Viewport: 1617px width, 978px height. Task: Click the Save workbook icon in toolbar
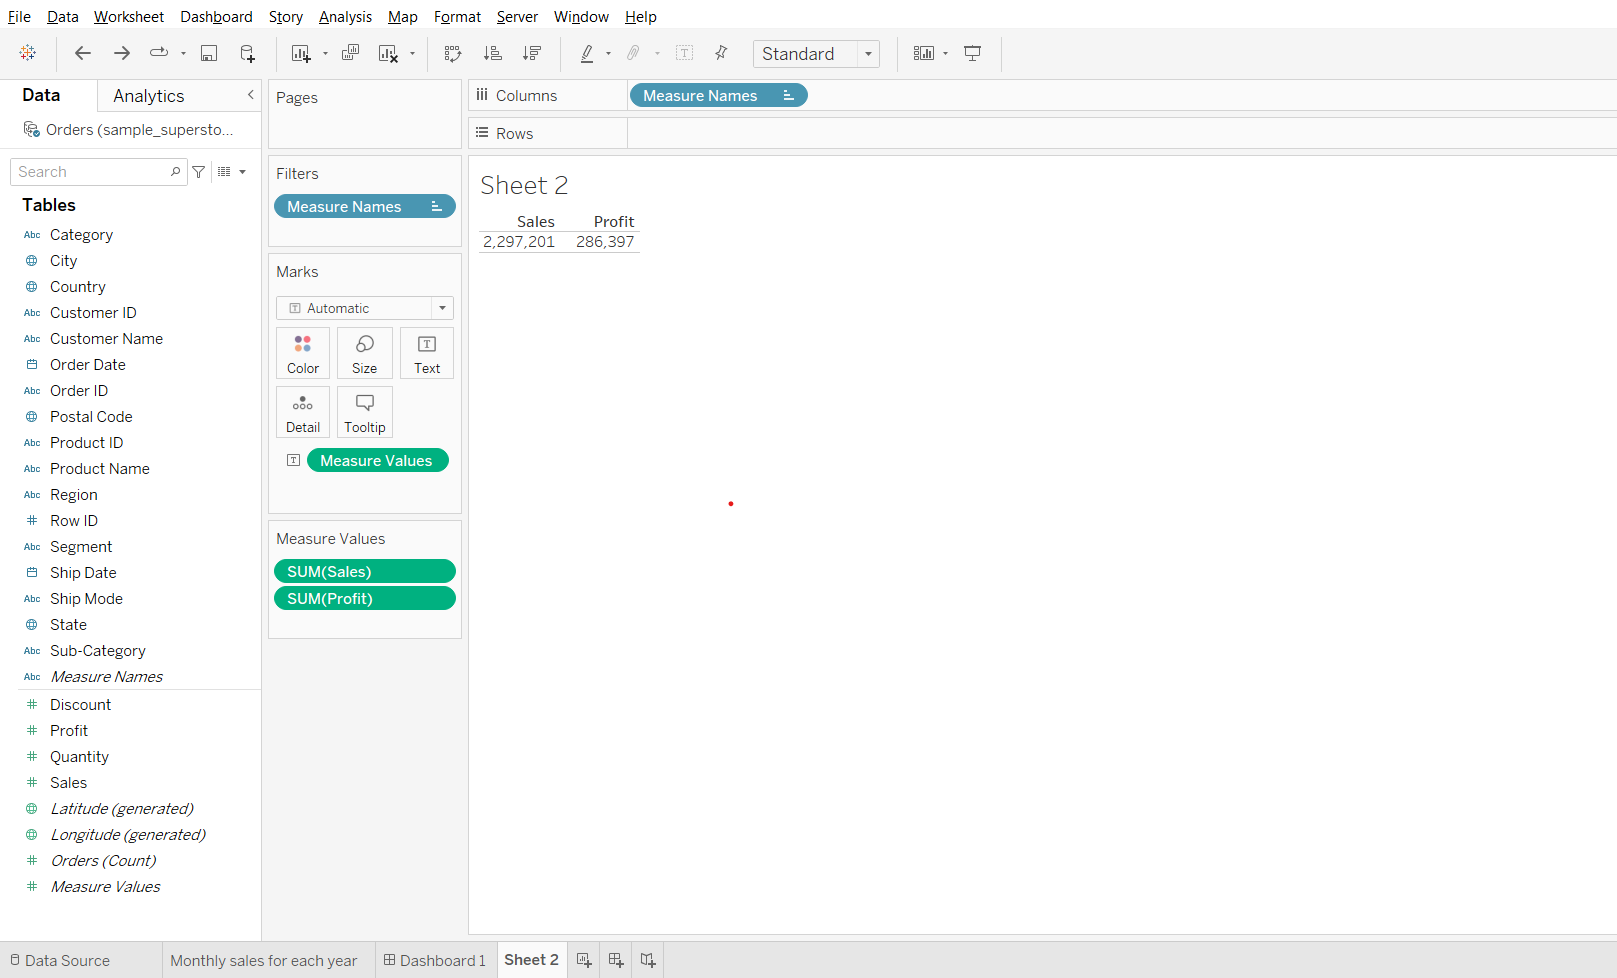[x=209, y=54]
